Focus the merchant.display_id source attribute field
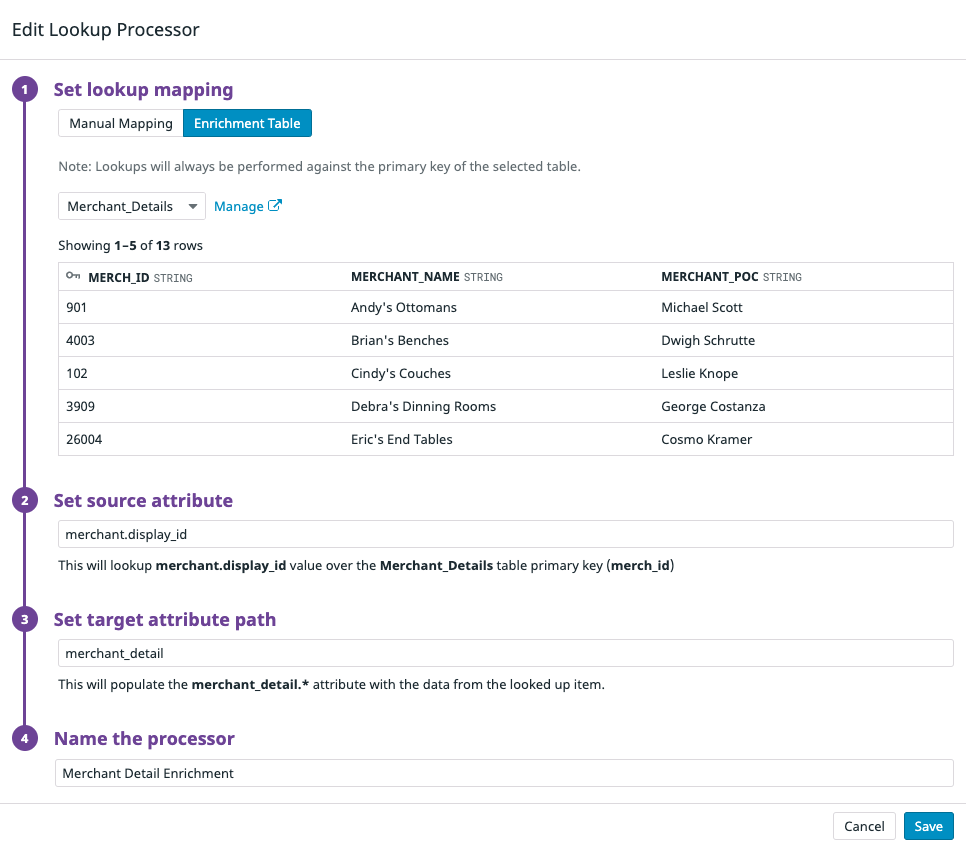This screenshot has width=966, height=847. click(505, 534)
